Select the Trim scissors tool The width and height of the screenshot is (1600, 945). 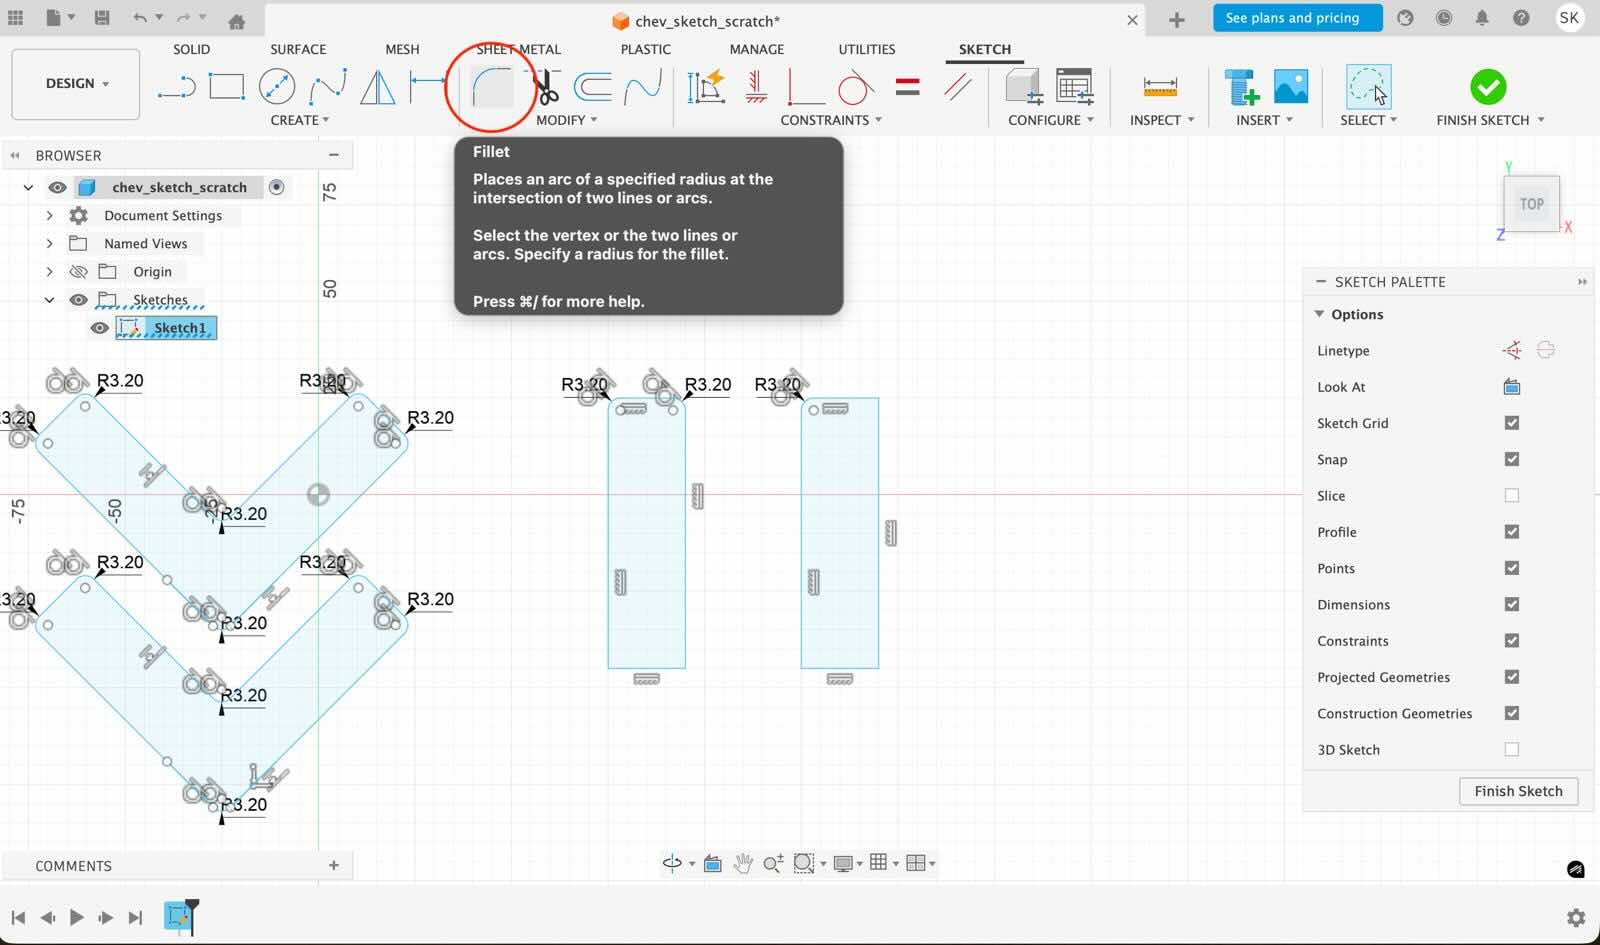click(545, 88)
